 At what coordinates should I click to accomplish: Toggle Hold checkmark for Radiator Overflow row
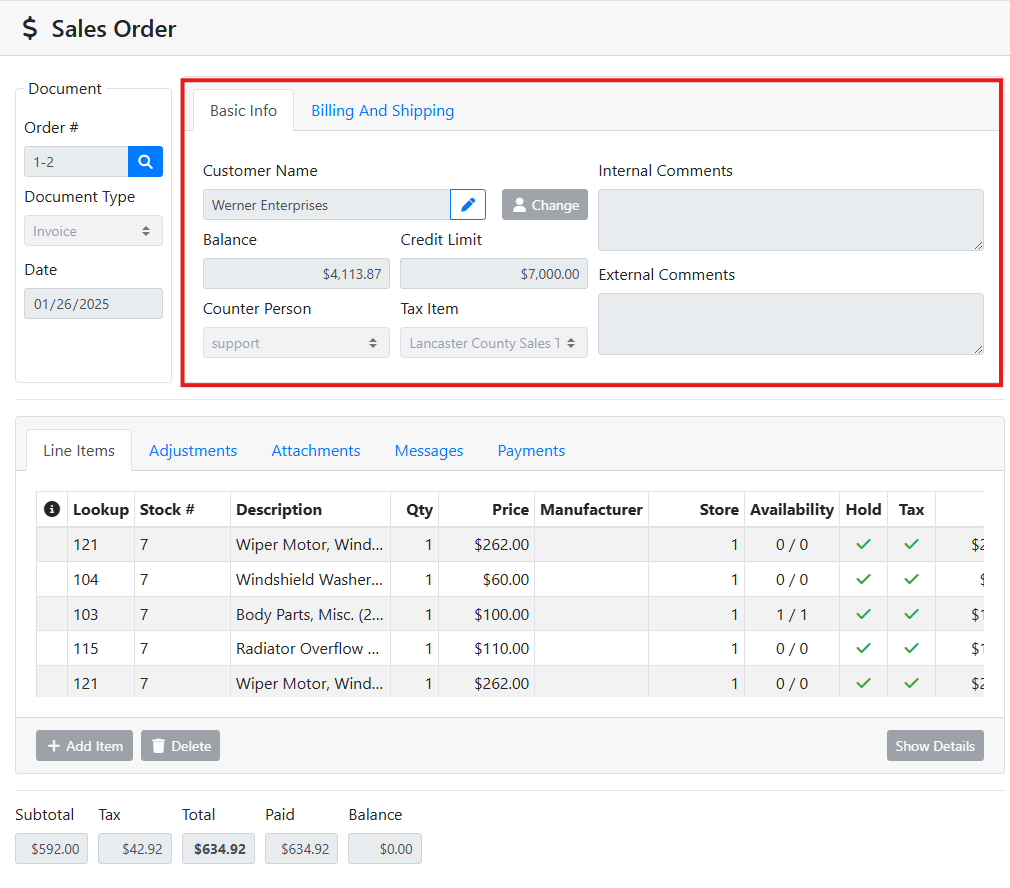[x=863, y=648]
